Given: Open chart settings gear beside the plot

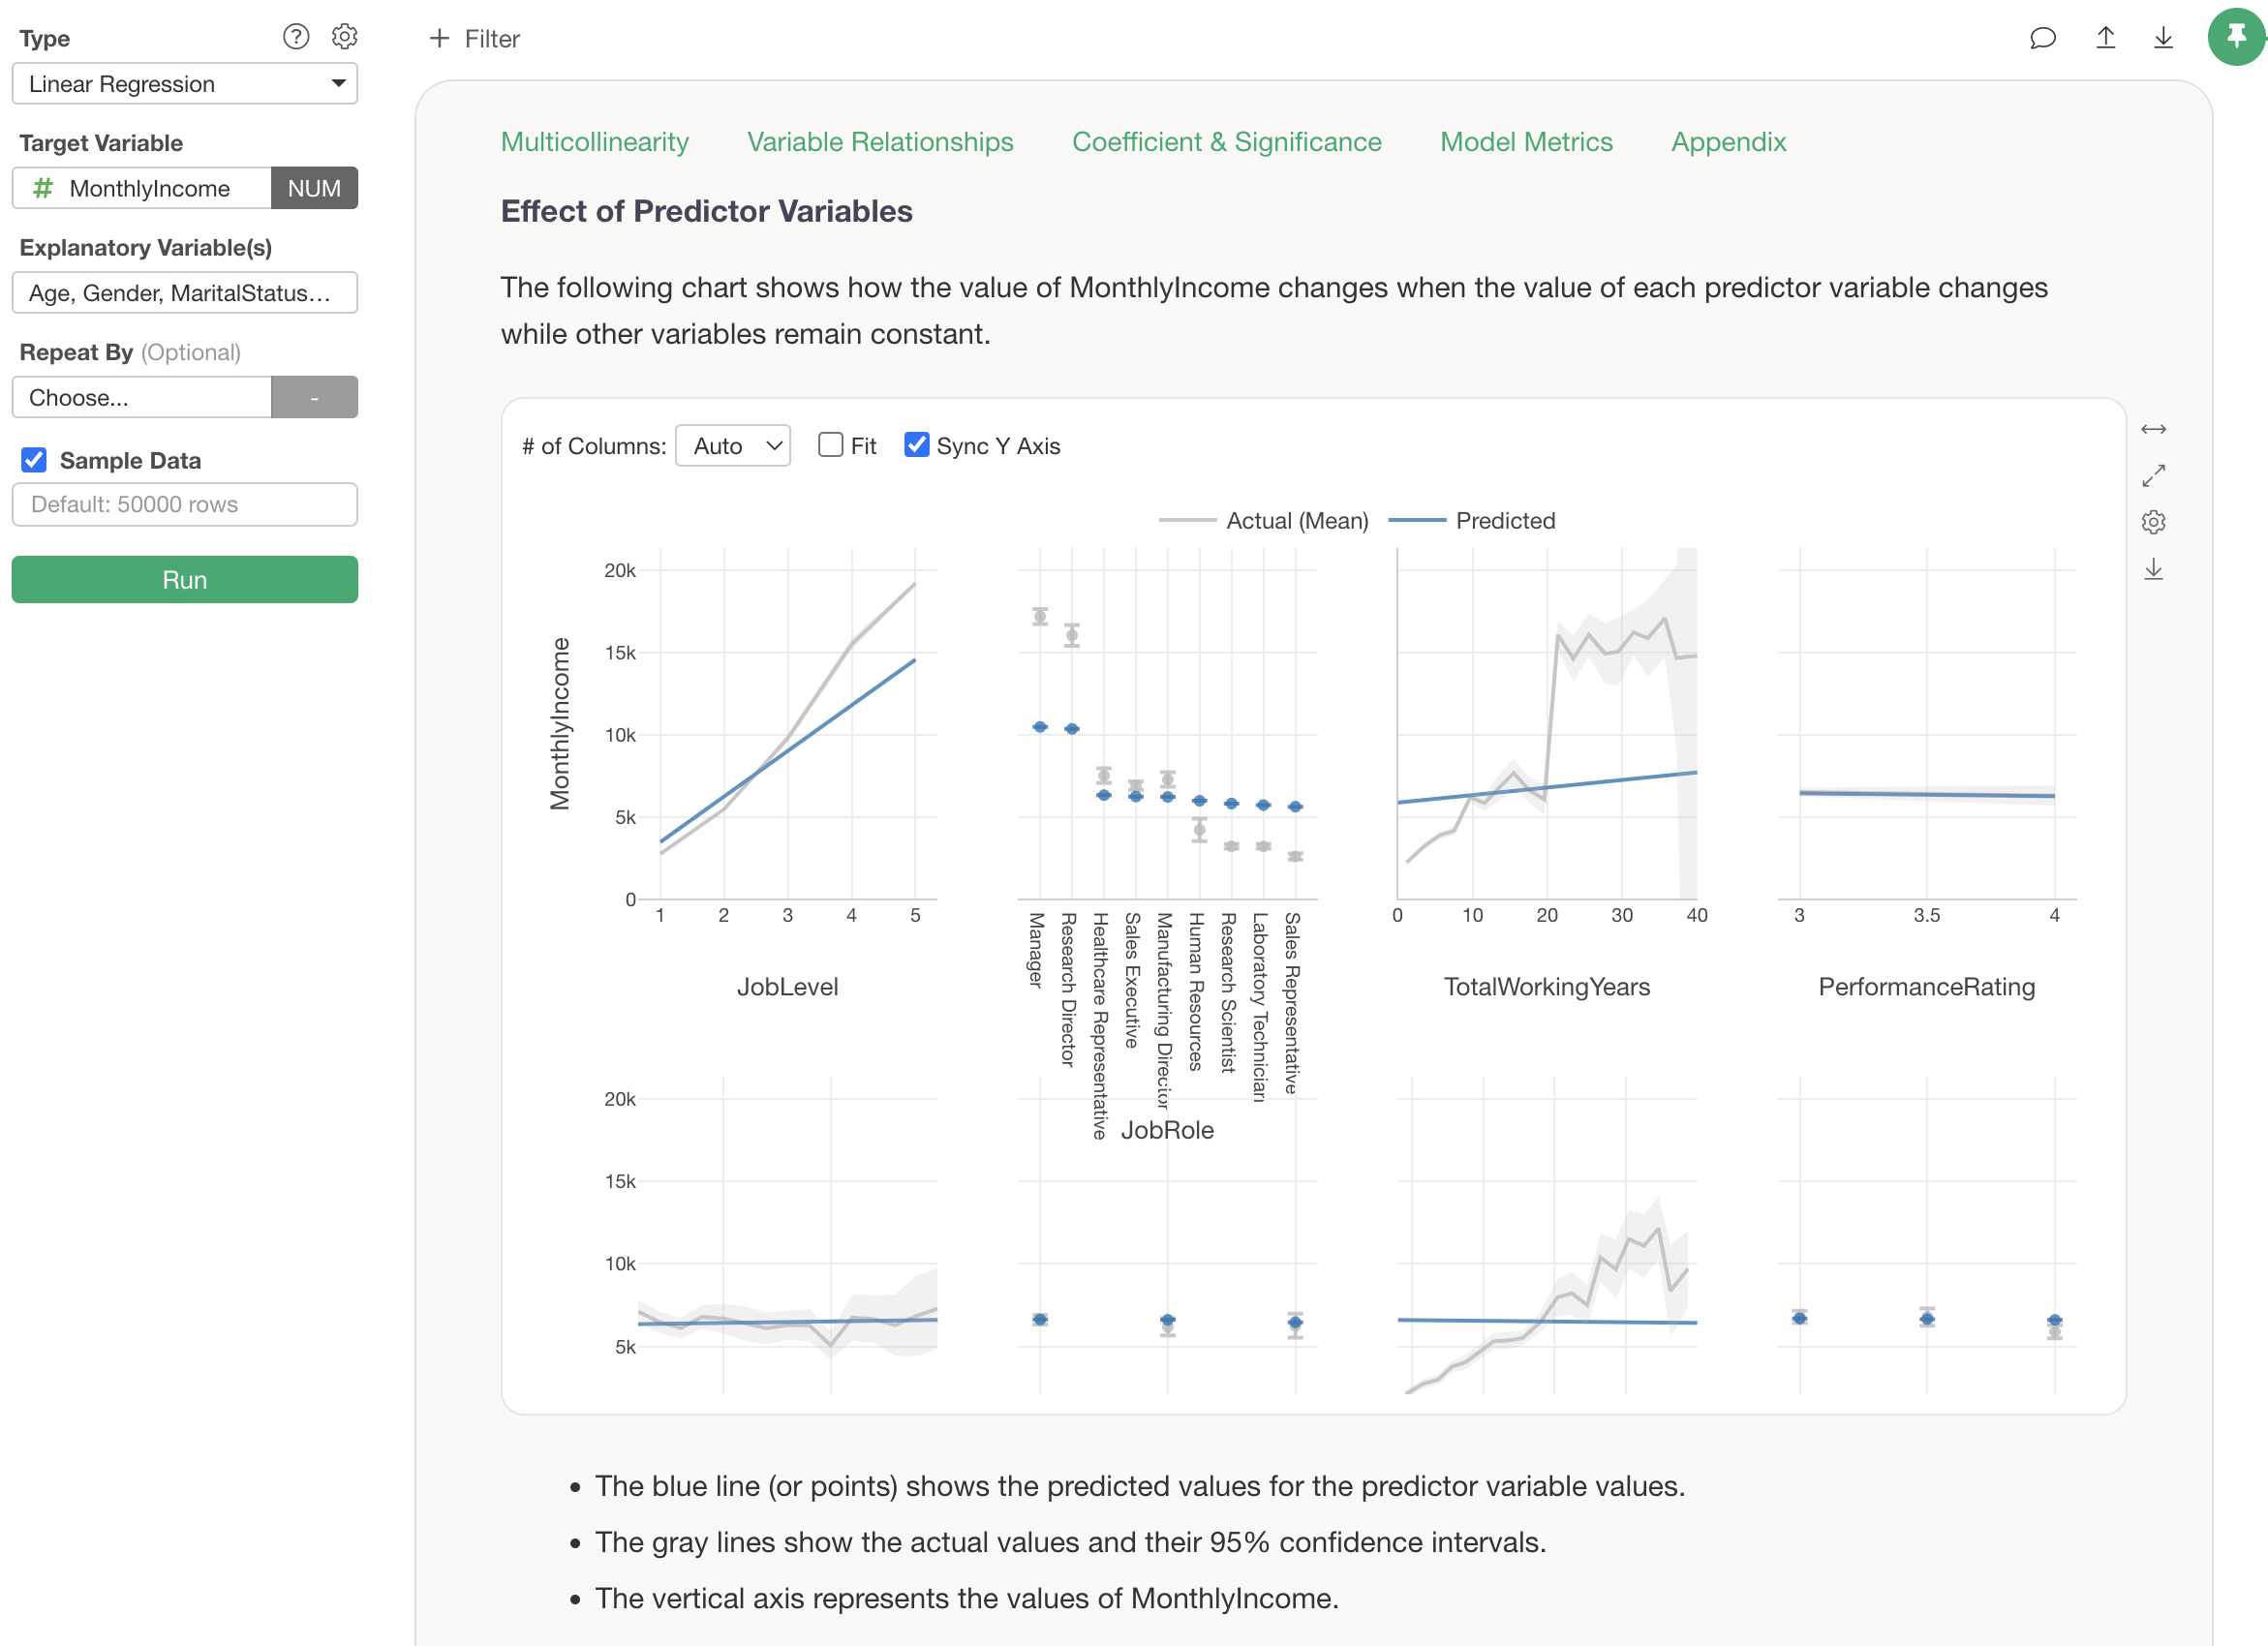Looking at the screenshot, I should click(2153, 522).
